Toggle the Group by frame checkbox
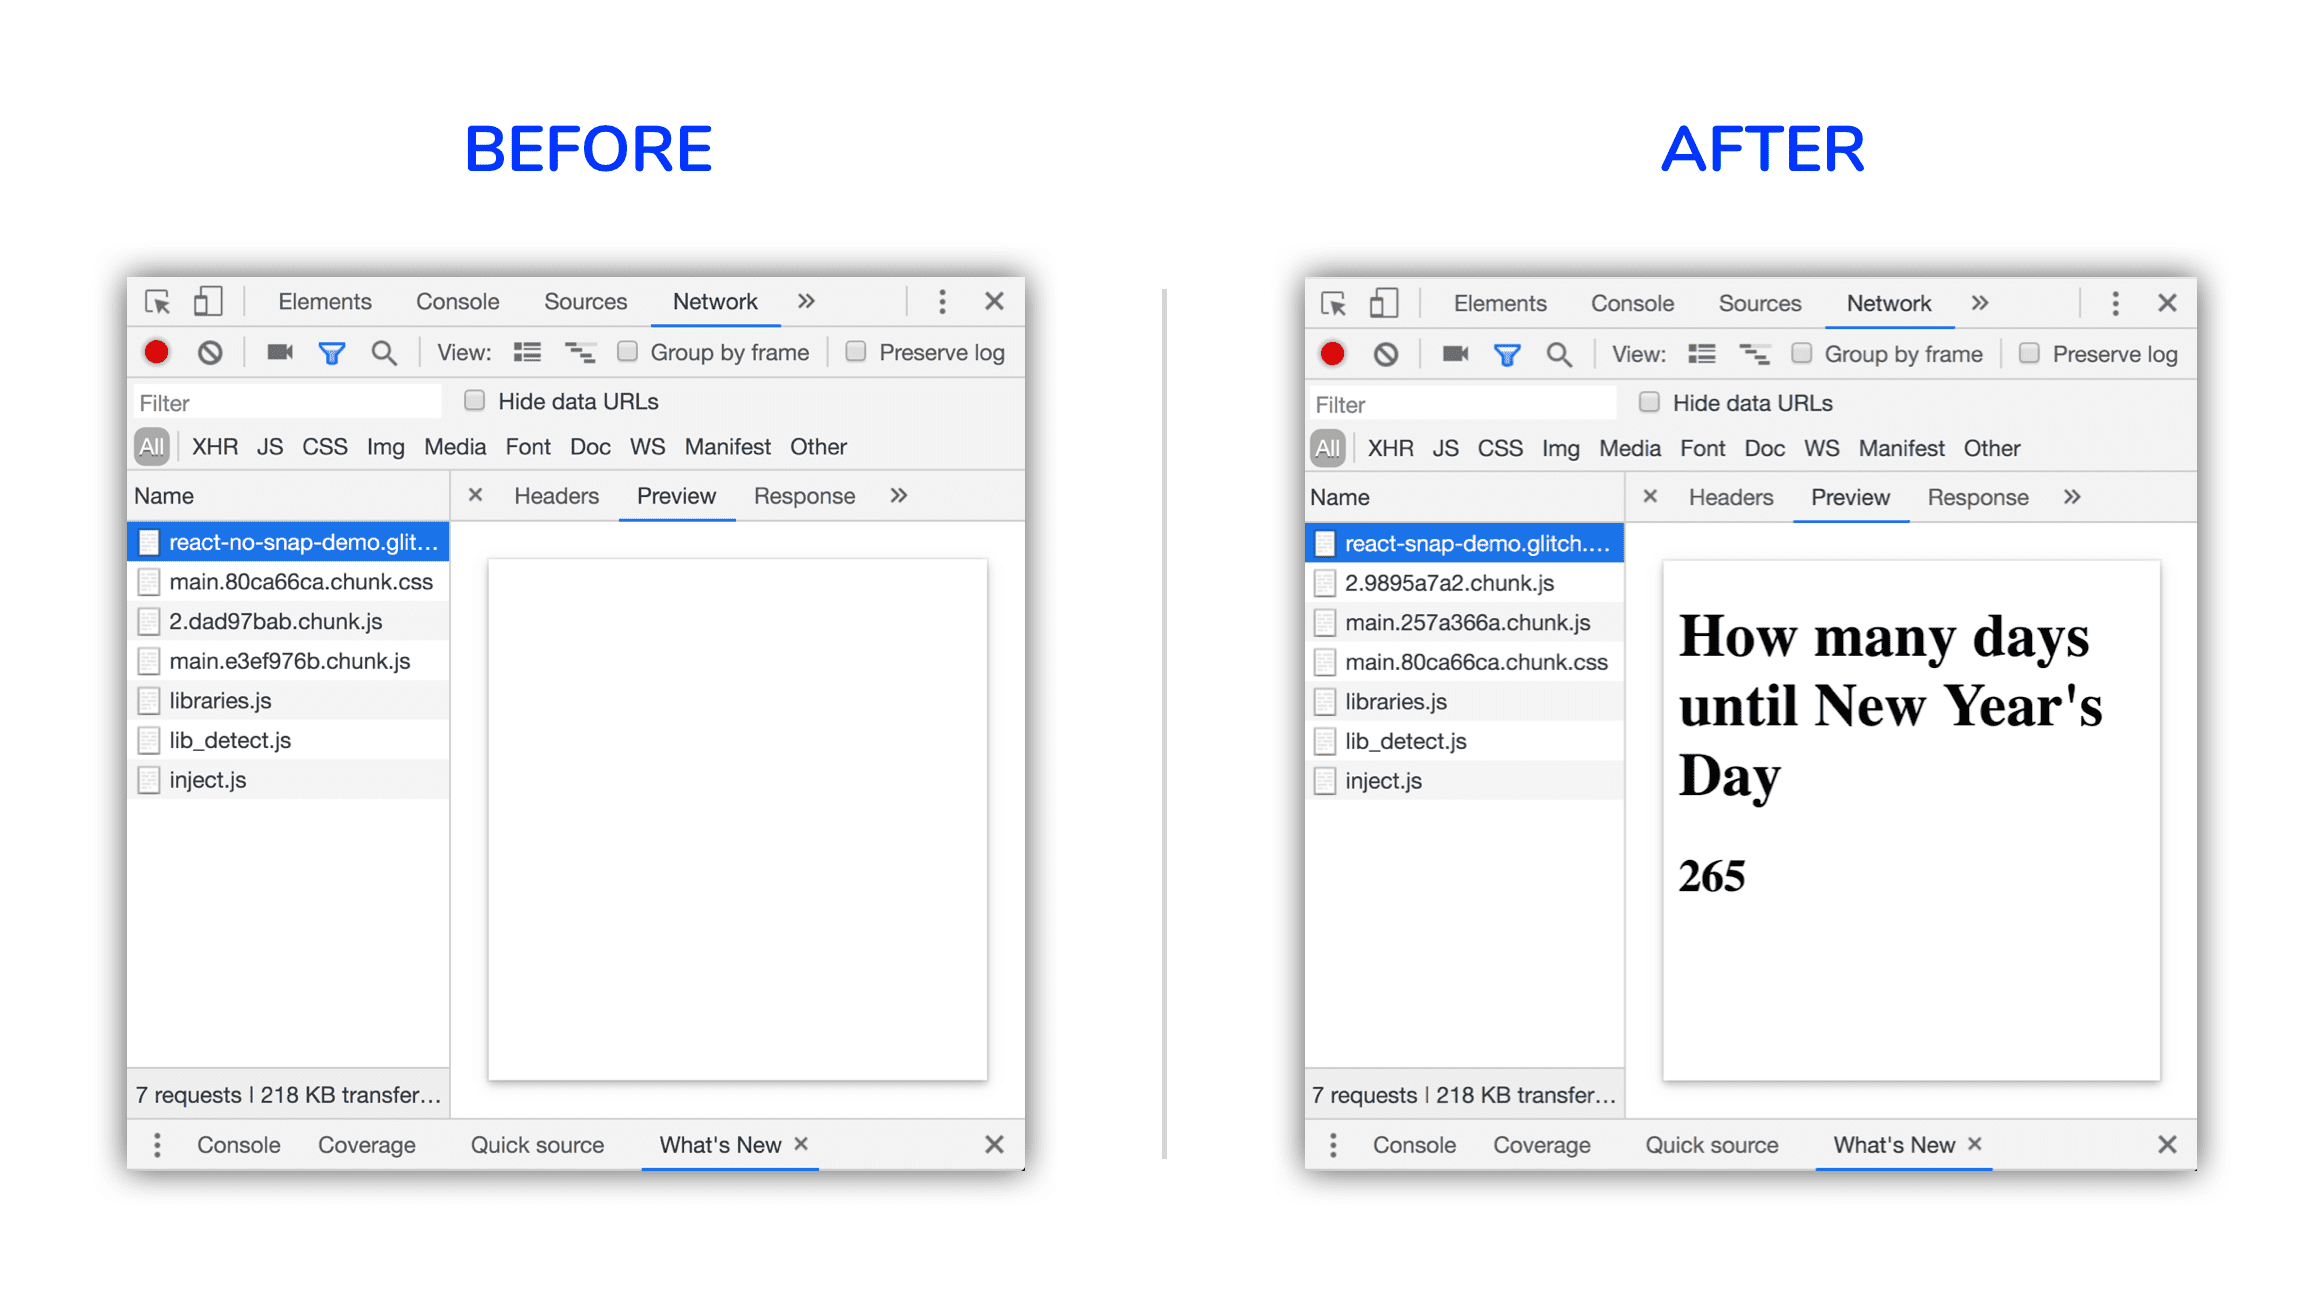 click(x=627, y=352)
